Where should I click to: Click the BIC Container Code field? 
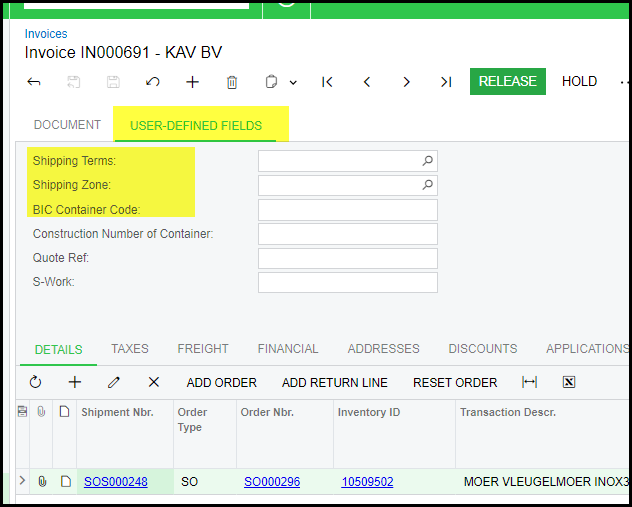click(x=347, y=210)
